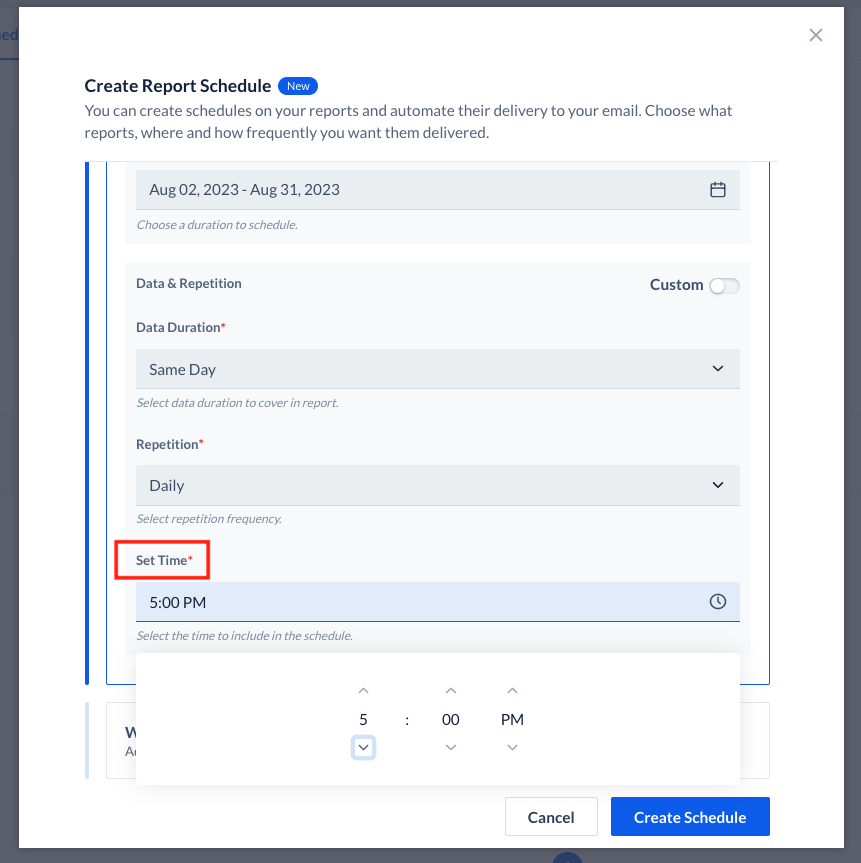Screen dimensions: 861x863
Task: Click the New badge next to the title
Action: [x=297, y=85]
